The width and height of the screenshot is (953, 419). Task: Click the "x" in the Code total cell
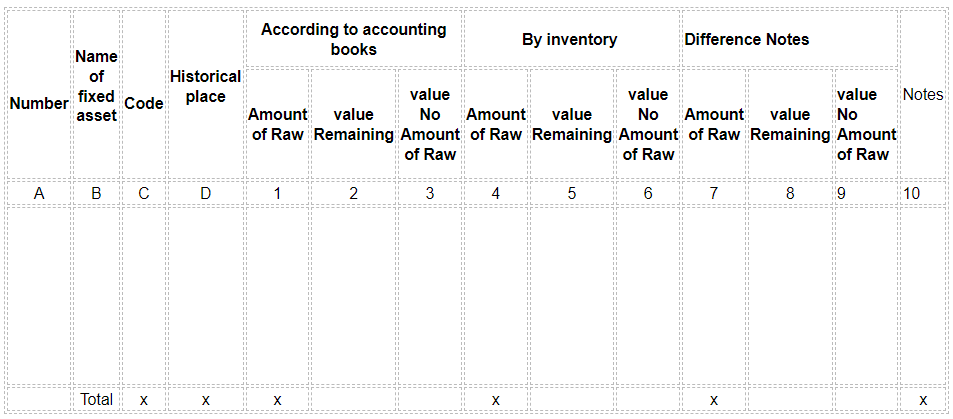point(143,400)
